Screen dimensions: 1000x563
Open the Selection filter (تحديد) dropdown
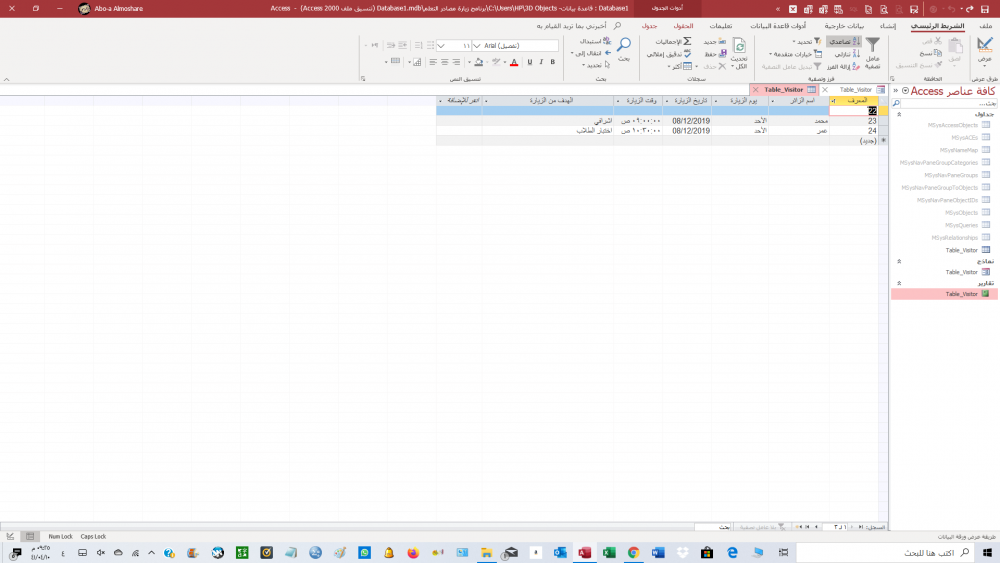[x=806, y=41]
